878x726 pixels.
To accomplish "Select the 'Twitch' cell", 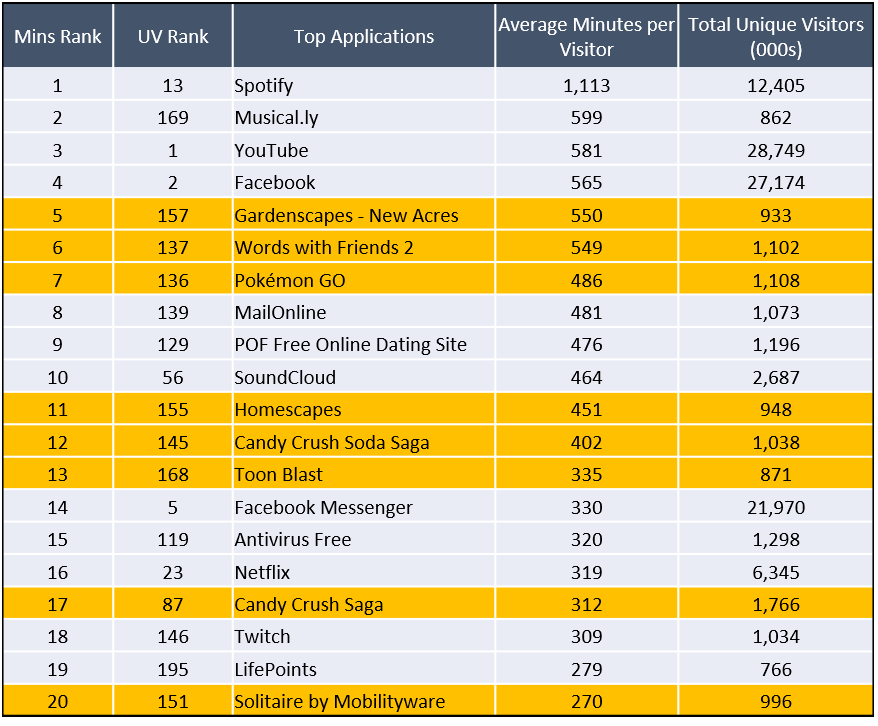I will [x=363, y=636].
